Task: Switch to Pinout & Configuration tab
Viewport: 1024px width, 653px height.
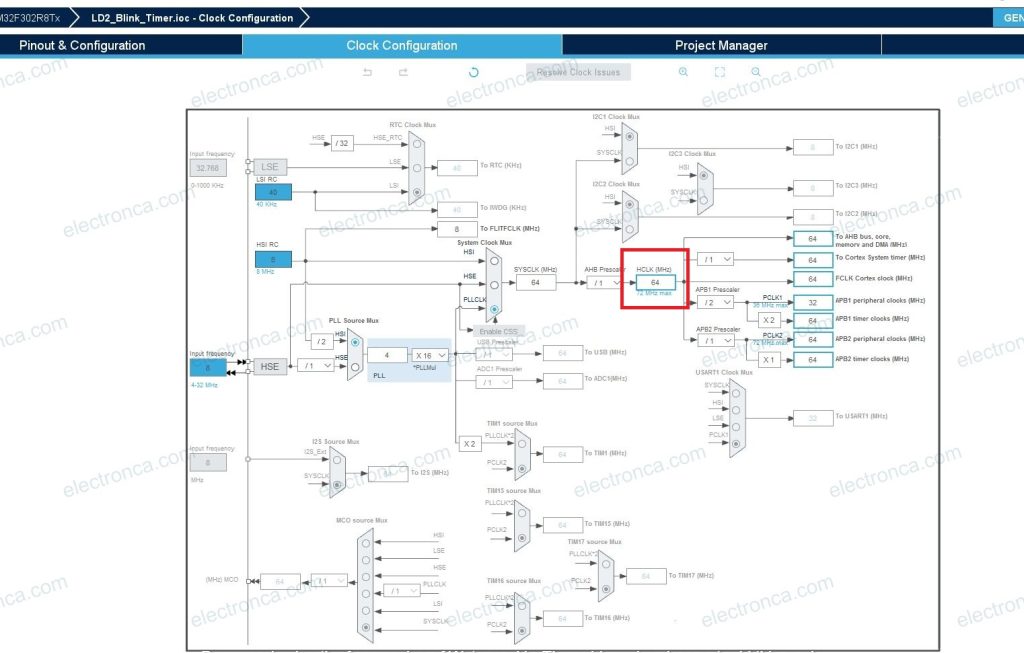Action: [82, 45]
